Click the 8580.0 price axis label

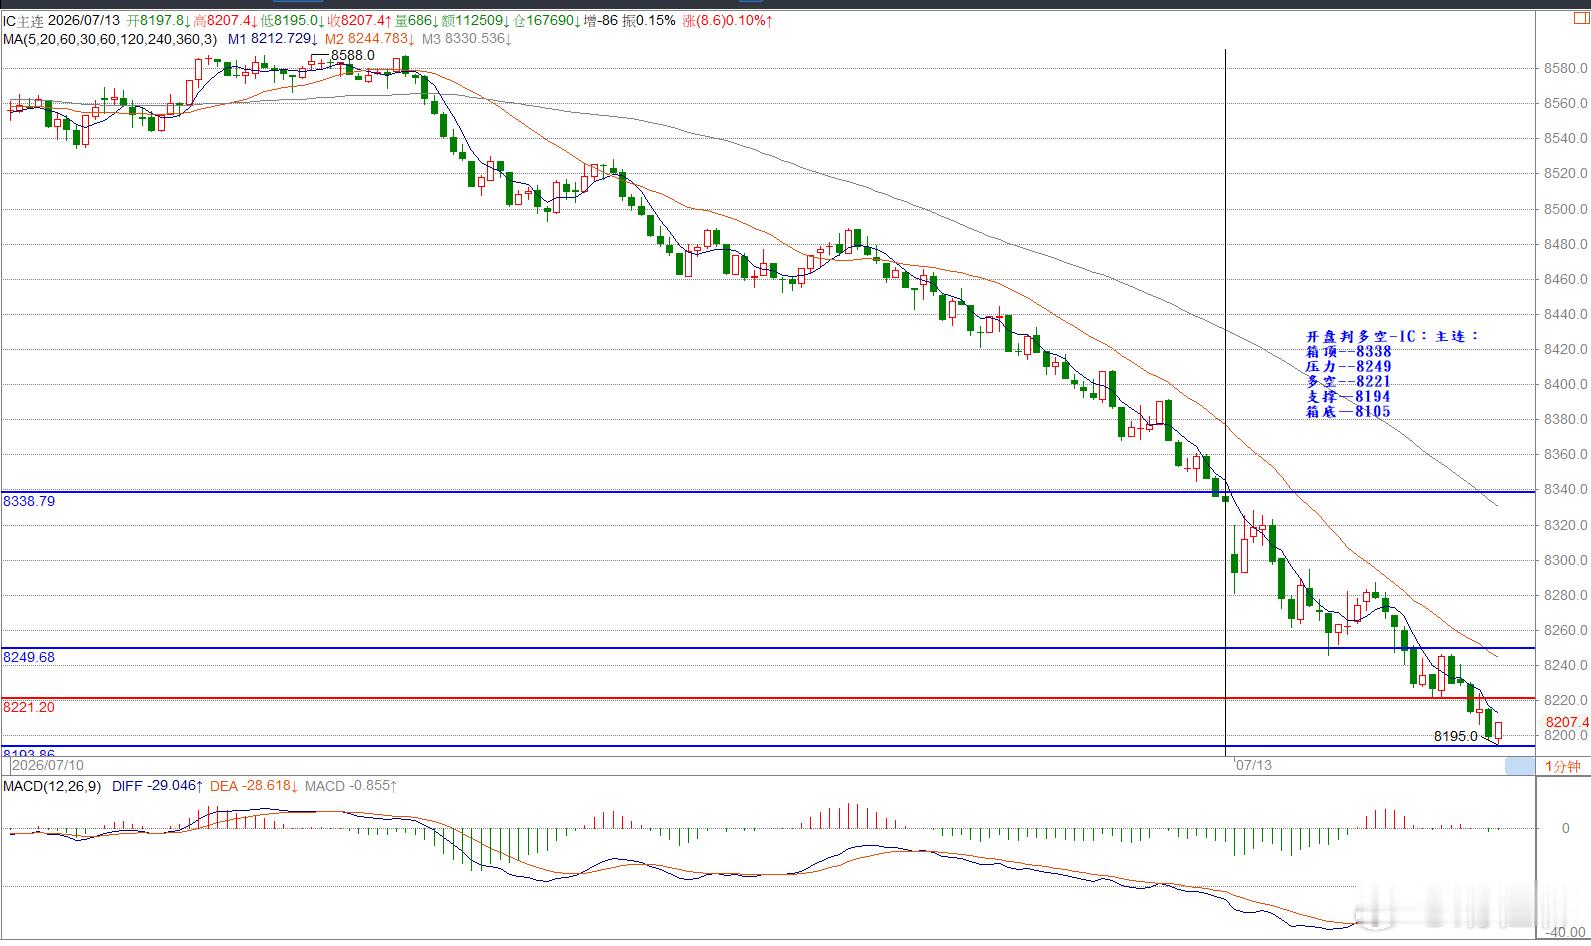[x=1566, y=68]
